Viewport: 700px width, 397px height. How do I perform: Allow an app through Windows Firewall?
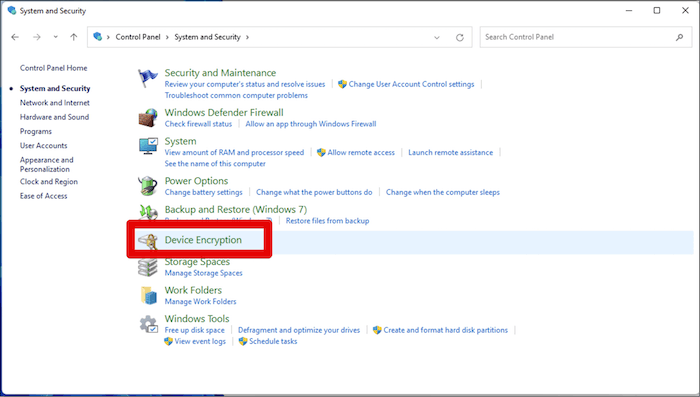[x=311, y=124]
